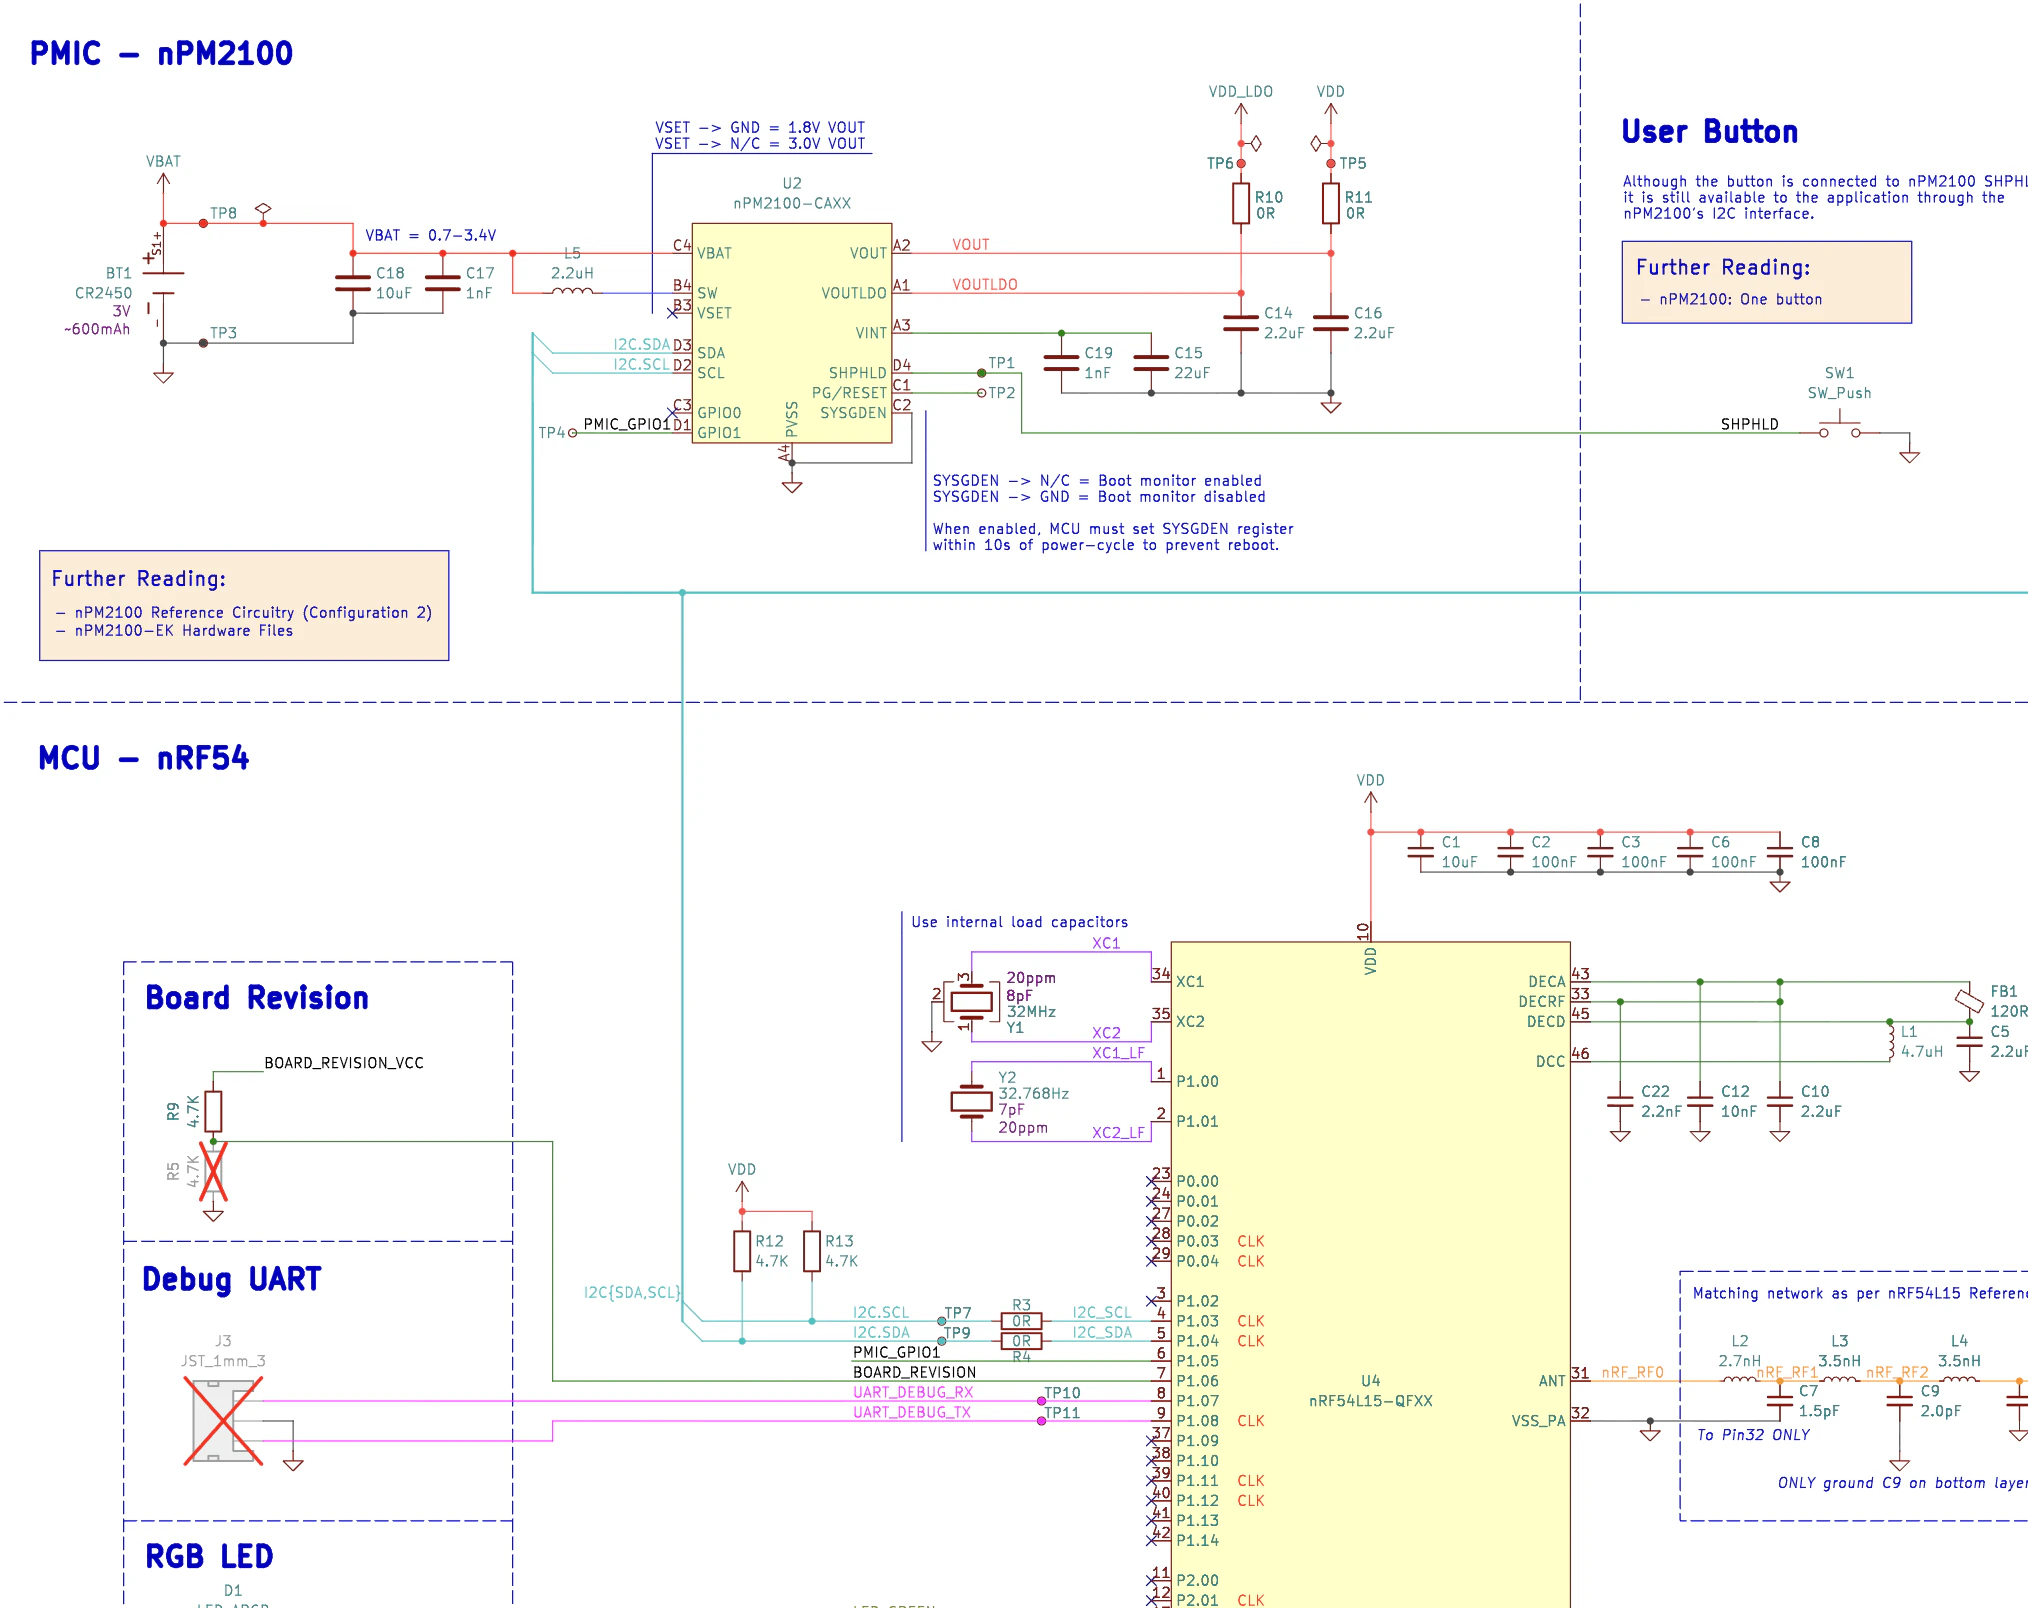Screen dimensions: 2028x1608
Task: Select the VOUTLDO net label
Action: point(985,285)
